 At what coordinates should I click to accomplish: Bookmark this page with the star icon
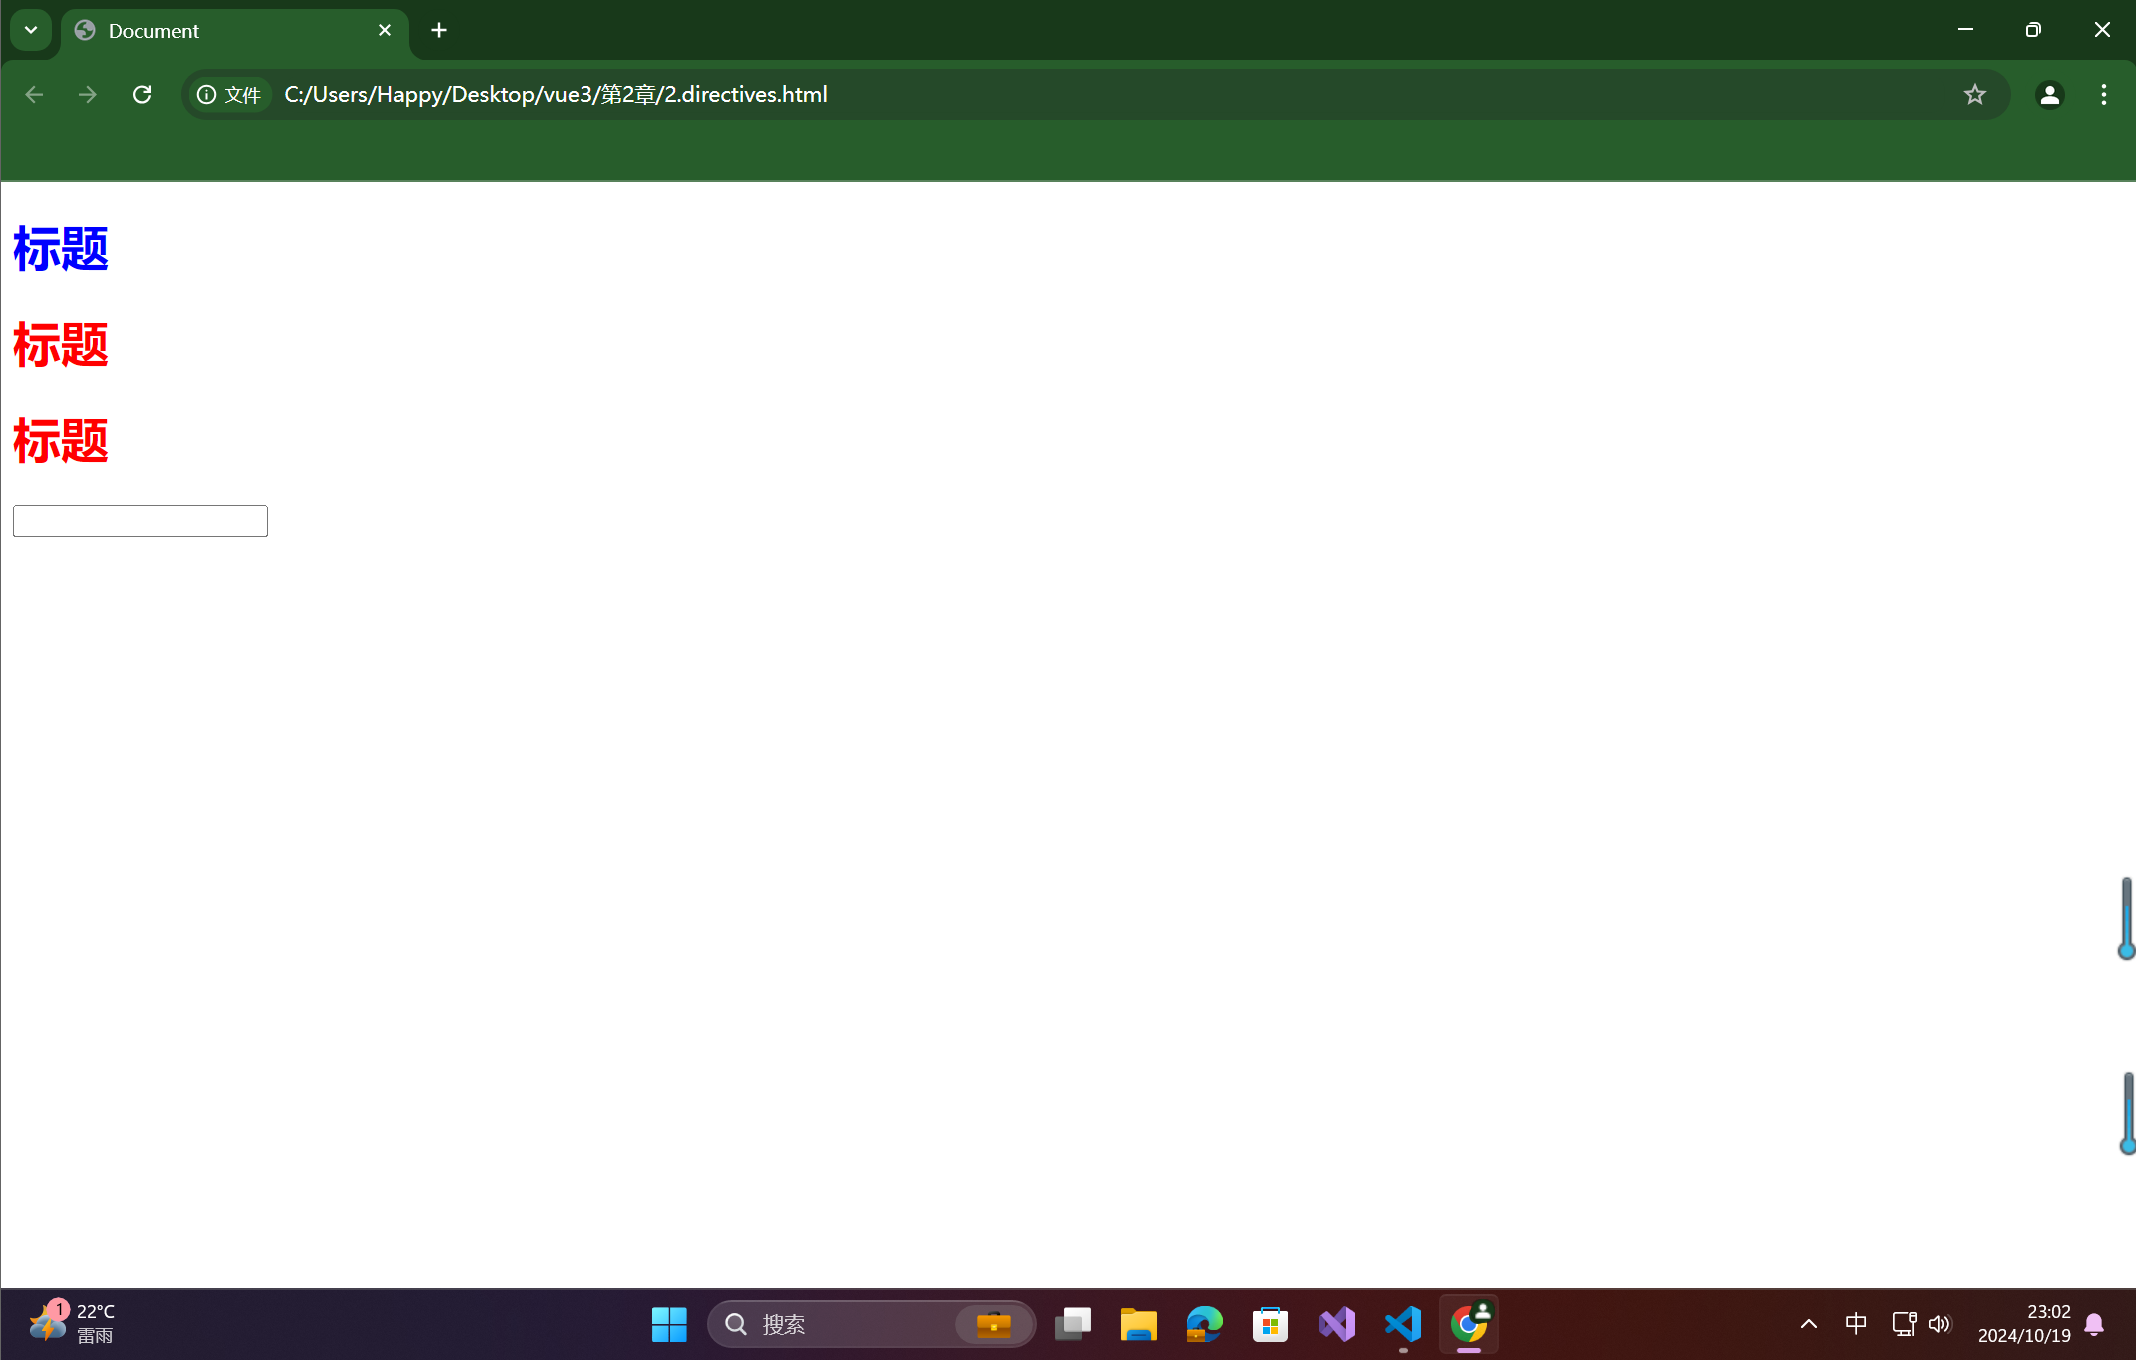[1974, 94]
